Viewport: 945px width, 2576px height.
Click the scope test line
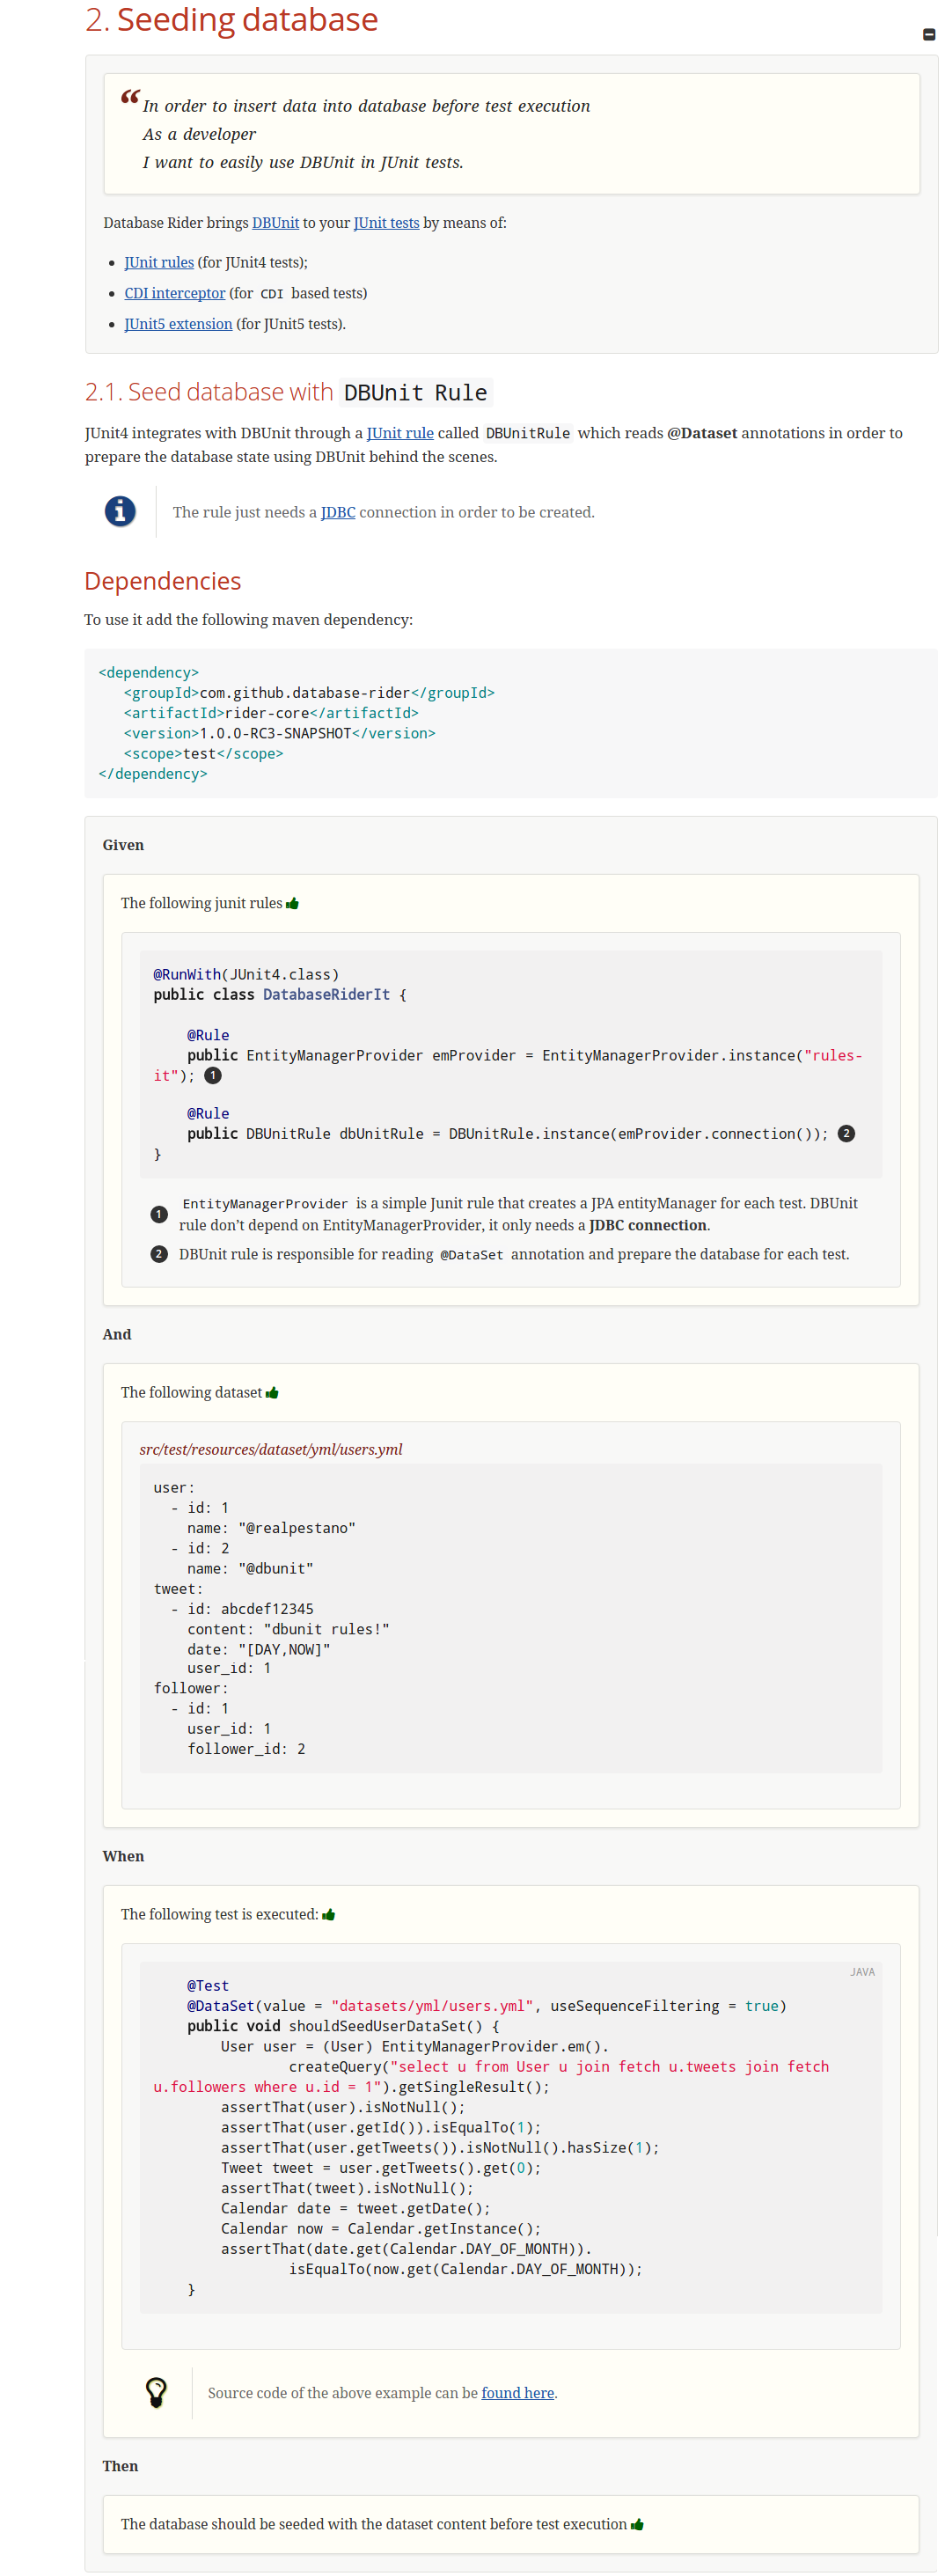point(204,754)
